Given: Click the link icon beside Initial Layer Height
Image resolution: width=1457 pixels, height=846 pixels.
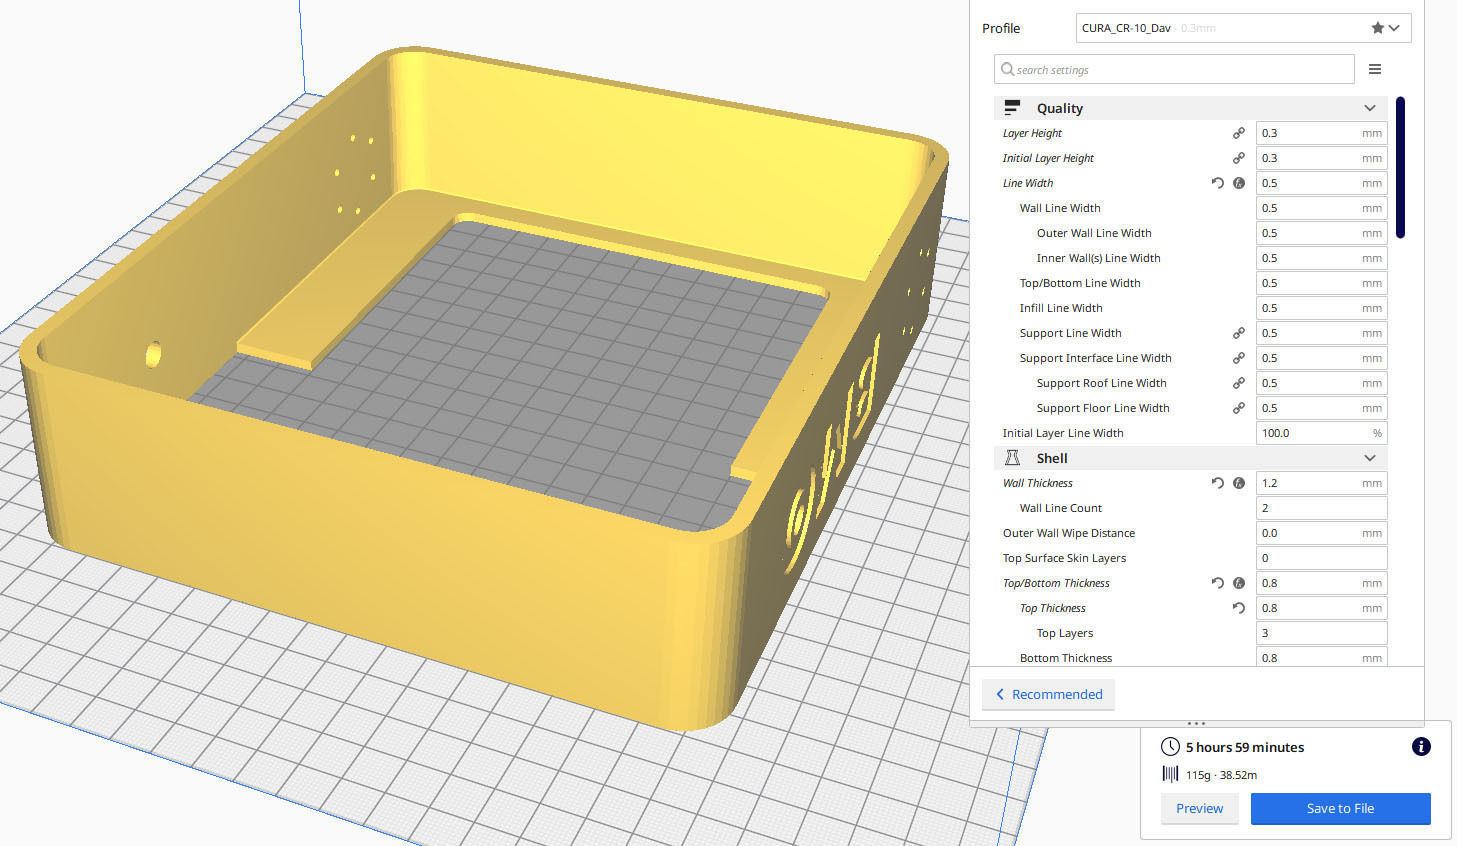Looking at the screenshot, I should (x=1239, y=158).
